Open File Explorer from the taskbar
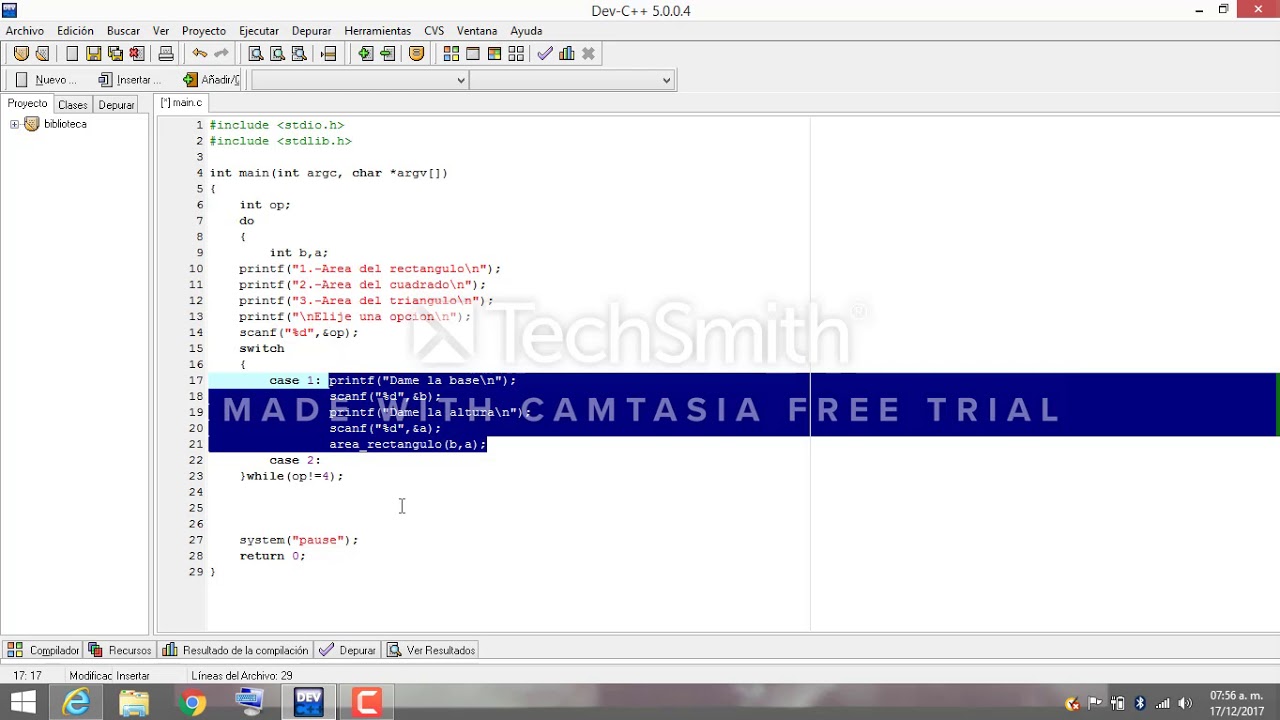This screenshot has height=720, width=1280. click(x=134, y=703)
